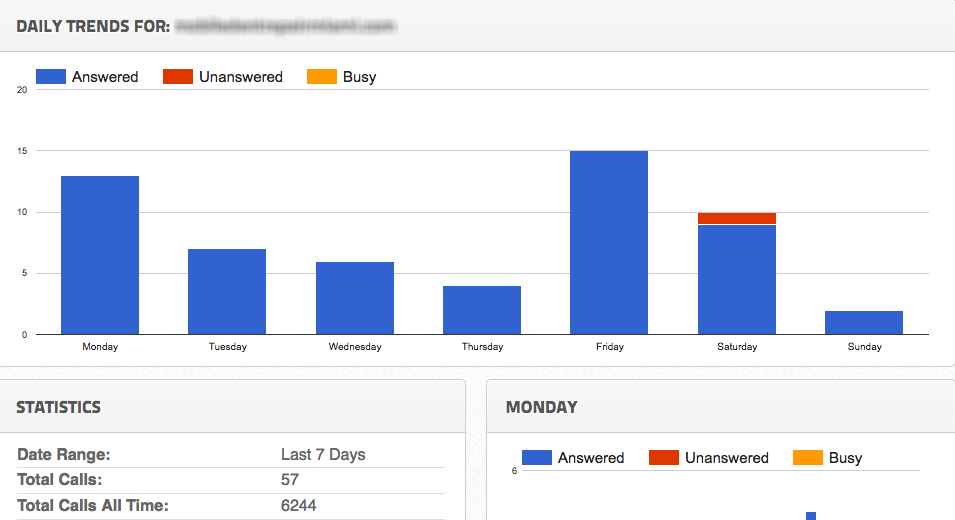Viewport: 955px width, 520px height.
Task: Click the orange Busy swatch in Daily Trends legend
Action: 321,76
